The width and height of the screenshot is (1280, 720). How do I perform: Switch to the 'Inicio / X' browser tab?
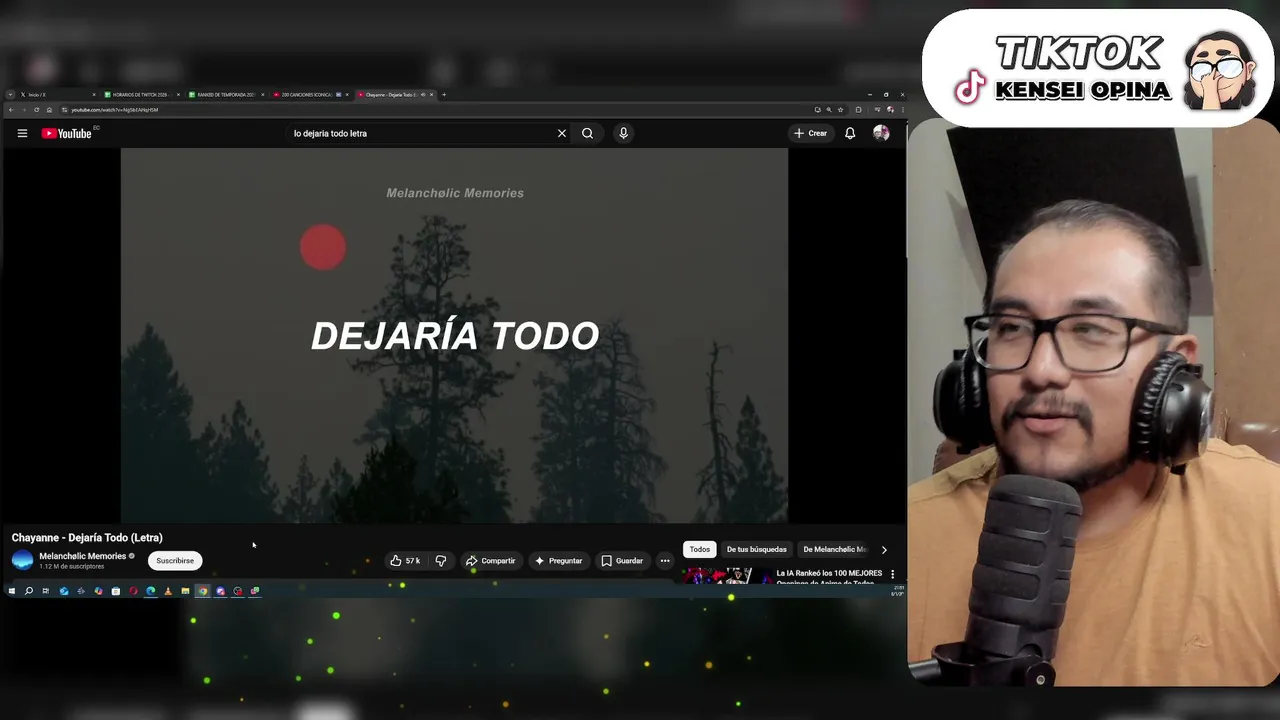(59, 95)
